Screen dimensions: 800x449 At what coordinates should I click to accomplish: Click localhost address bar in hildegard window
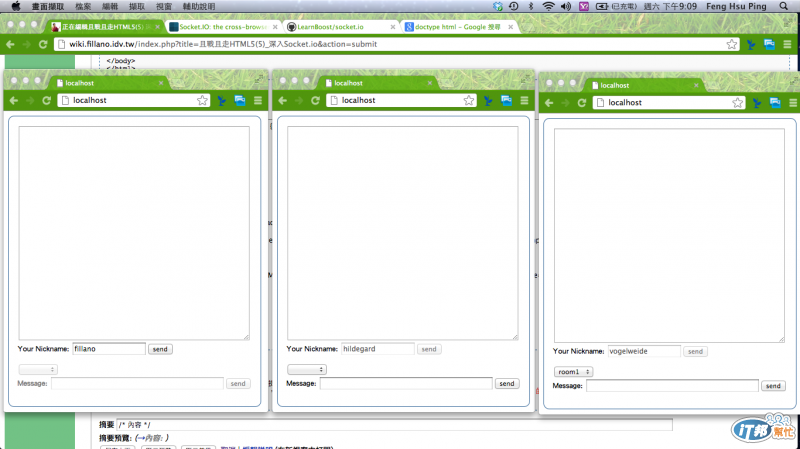pos(401,101)
